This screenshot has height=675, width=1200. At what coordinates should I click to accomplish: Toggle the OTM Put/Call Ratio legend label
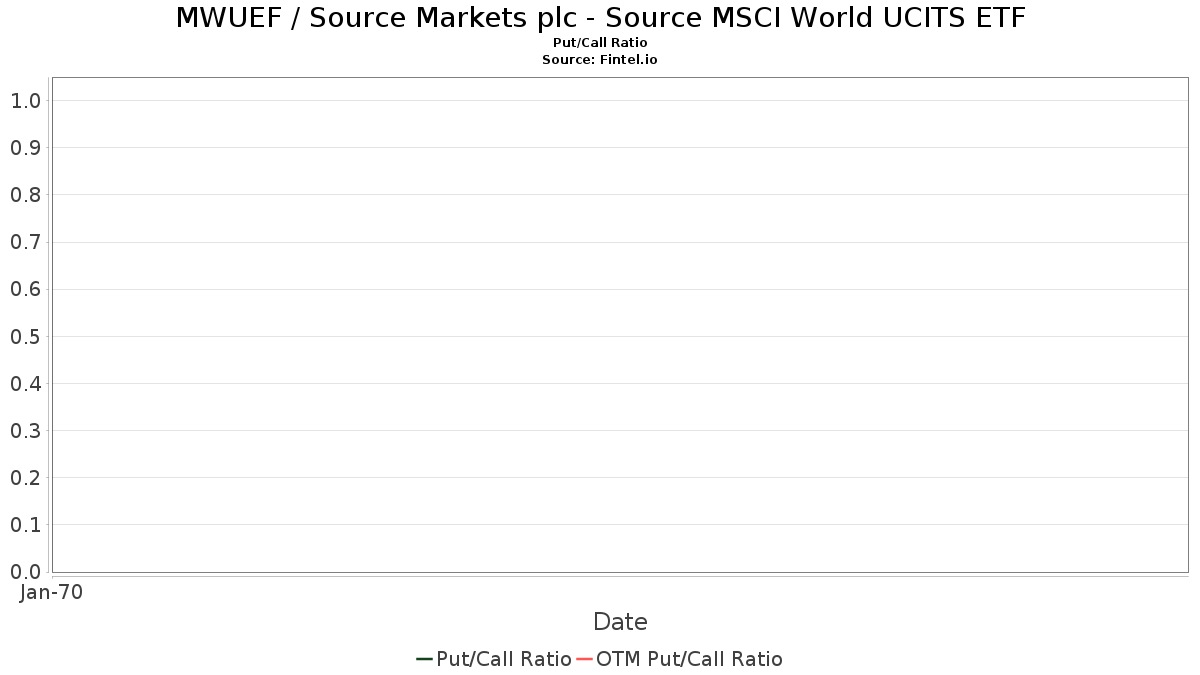689,659
